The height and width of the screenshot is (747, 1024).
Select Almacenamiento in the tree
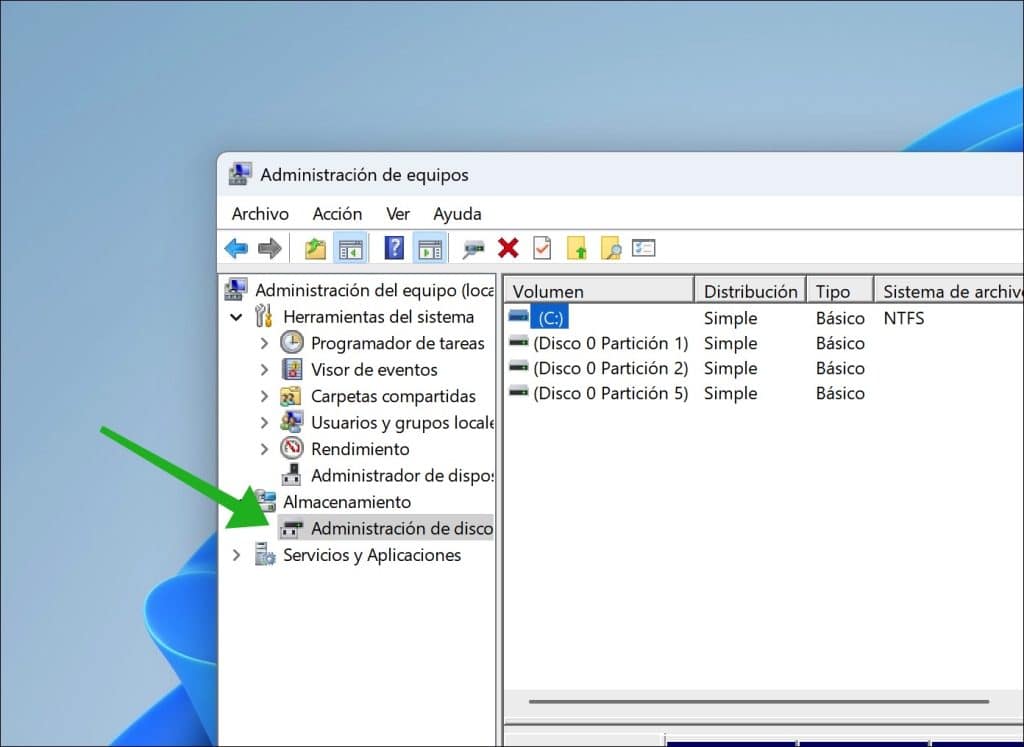[x=347, y=502]
